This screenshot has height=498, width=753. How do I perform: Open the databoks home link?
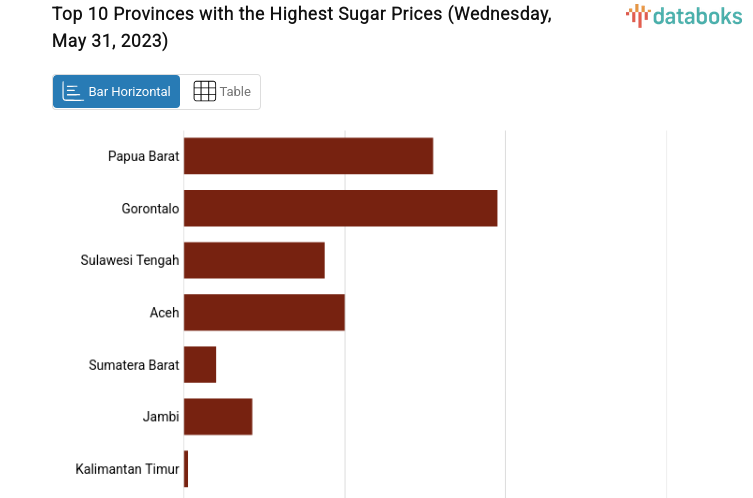pos(683,15)
